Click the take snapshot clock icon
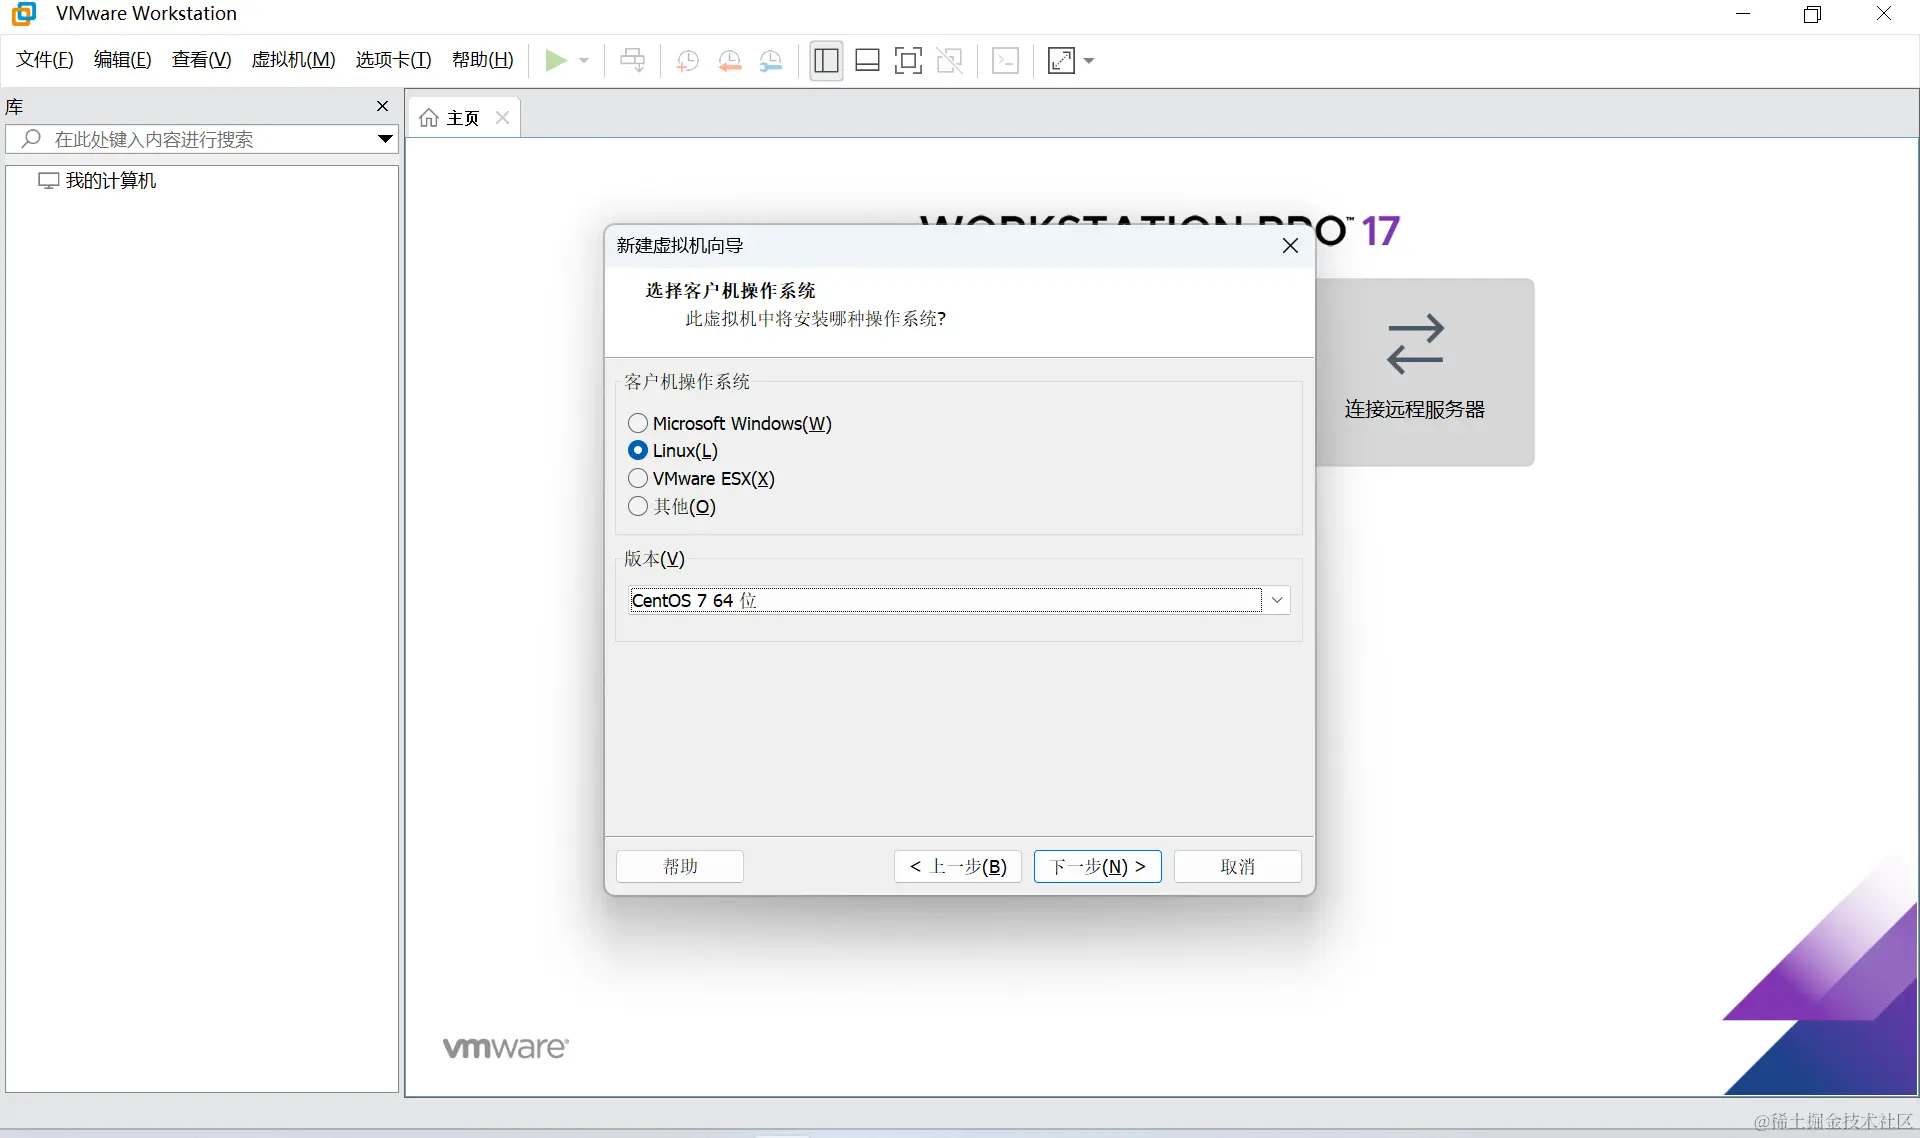 (687, 61)
